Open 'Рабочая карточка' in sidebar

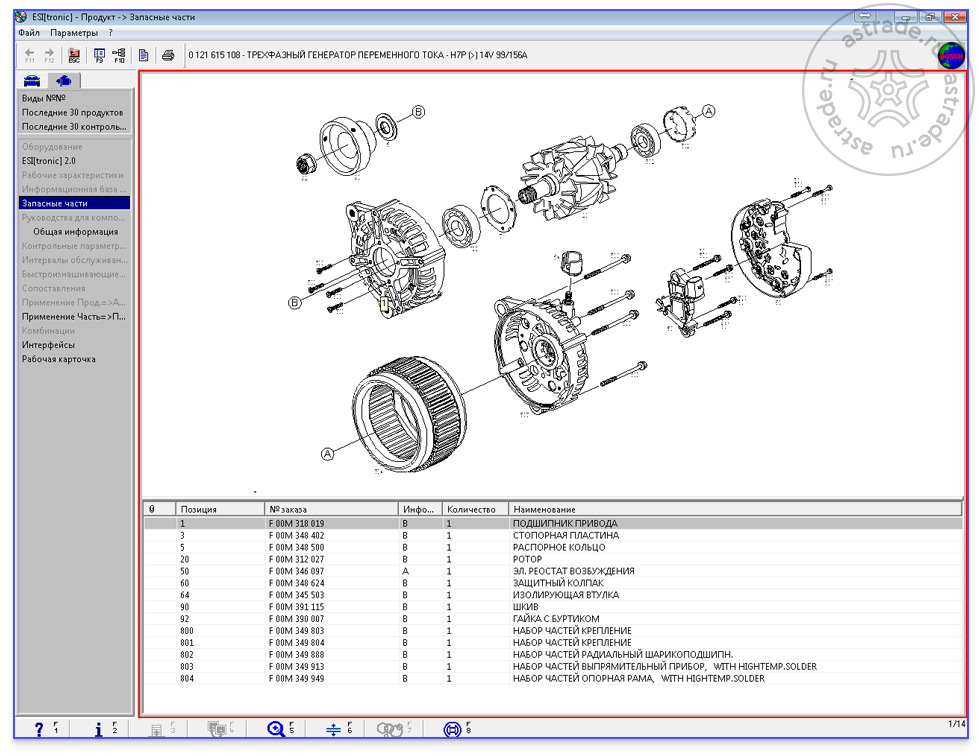(59, 359)
